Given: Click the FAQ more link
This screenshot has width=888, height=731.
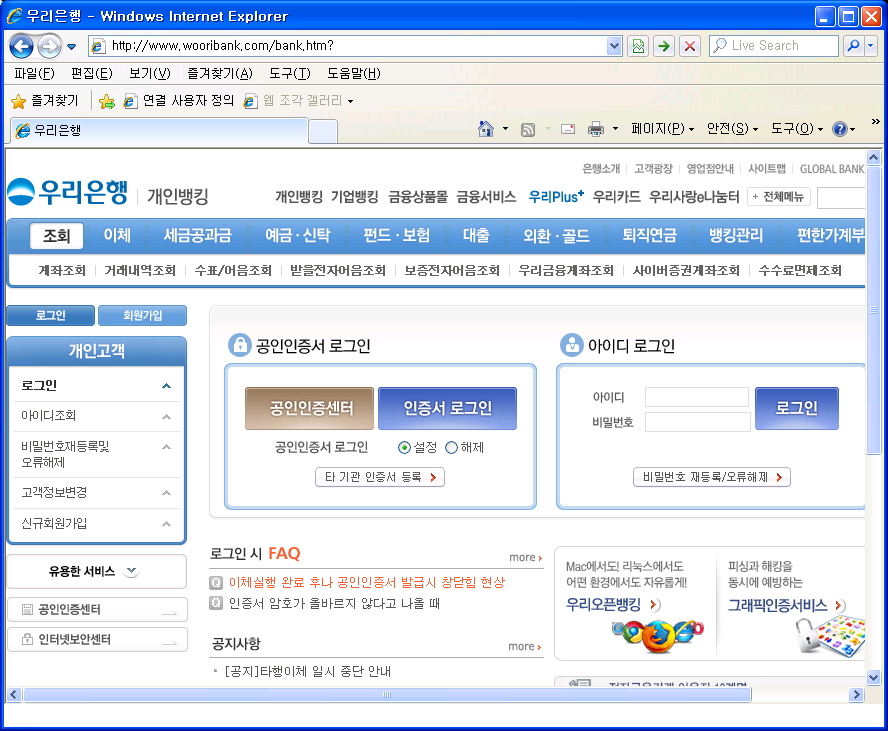Looking at the screenshot, I should [526, 558].
